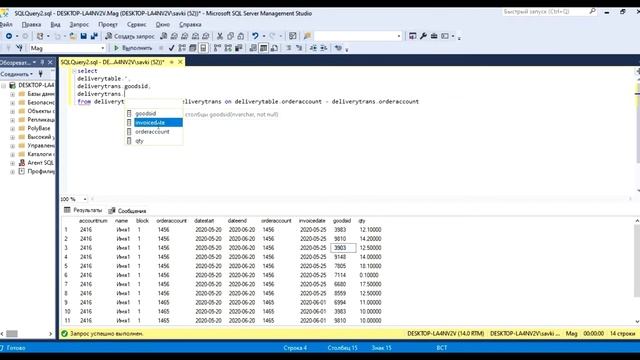
Task: Expand the Агент SQL node
Action: point(12,163)
